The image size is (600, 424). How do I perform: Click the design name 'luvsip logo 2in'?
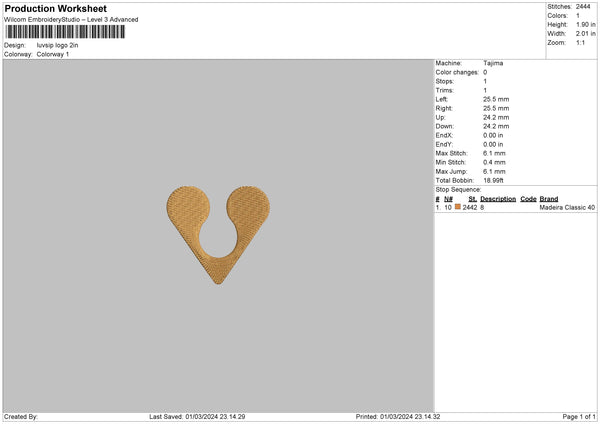[57, 45]
